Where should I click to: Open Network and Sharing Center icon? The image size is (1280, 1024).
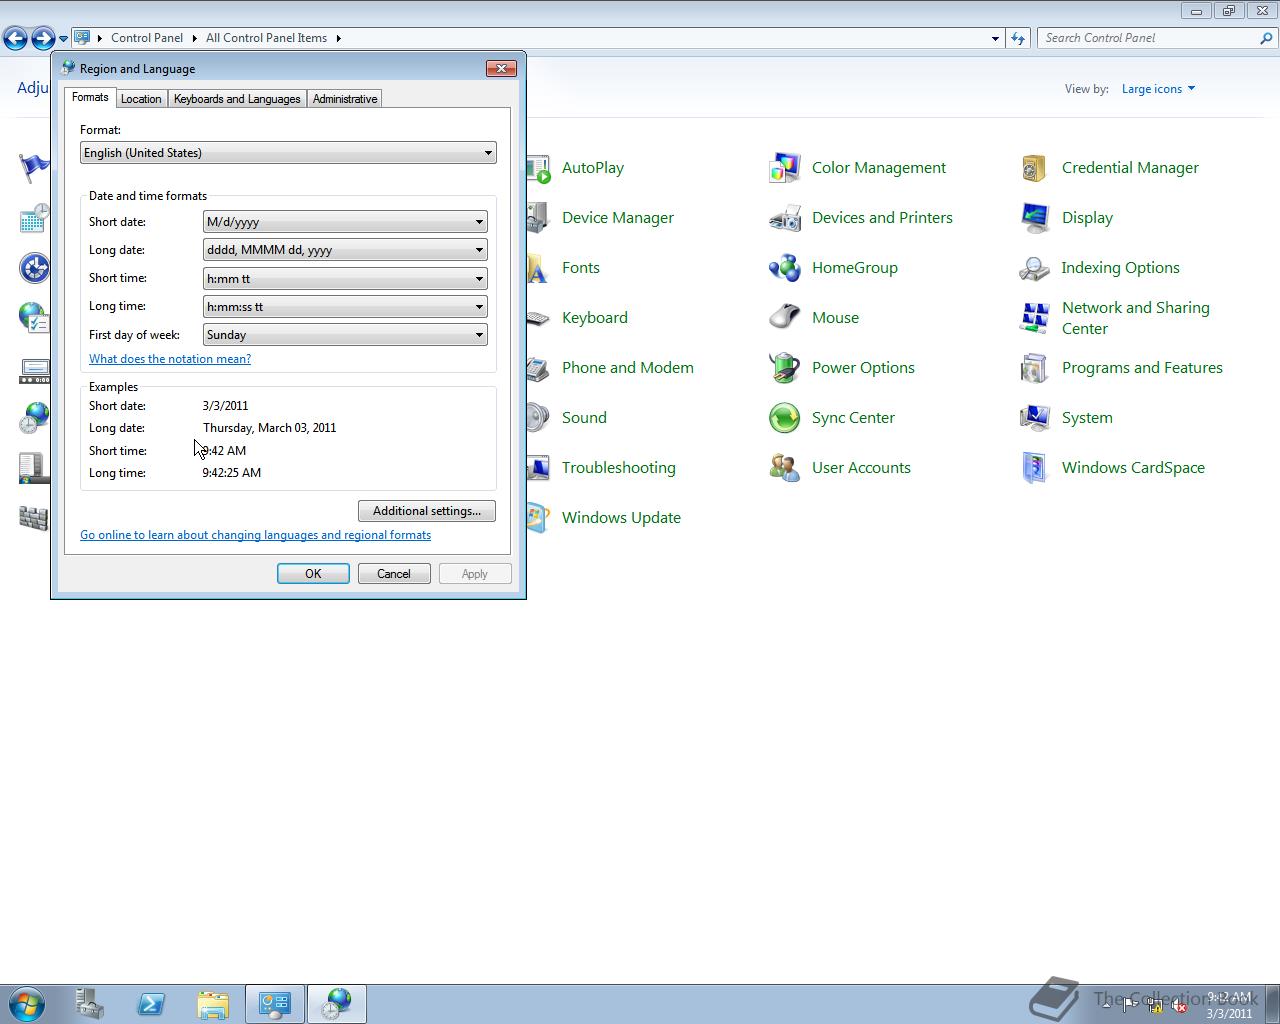[x=1035, y=318]
